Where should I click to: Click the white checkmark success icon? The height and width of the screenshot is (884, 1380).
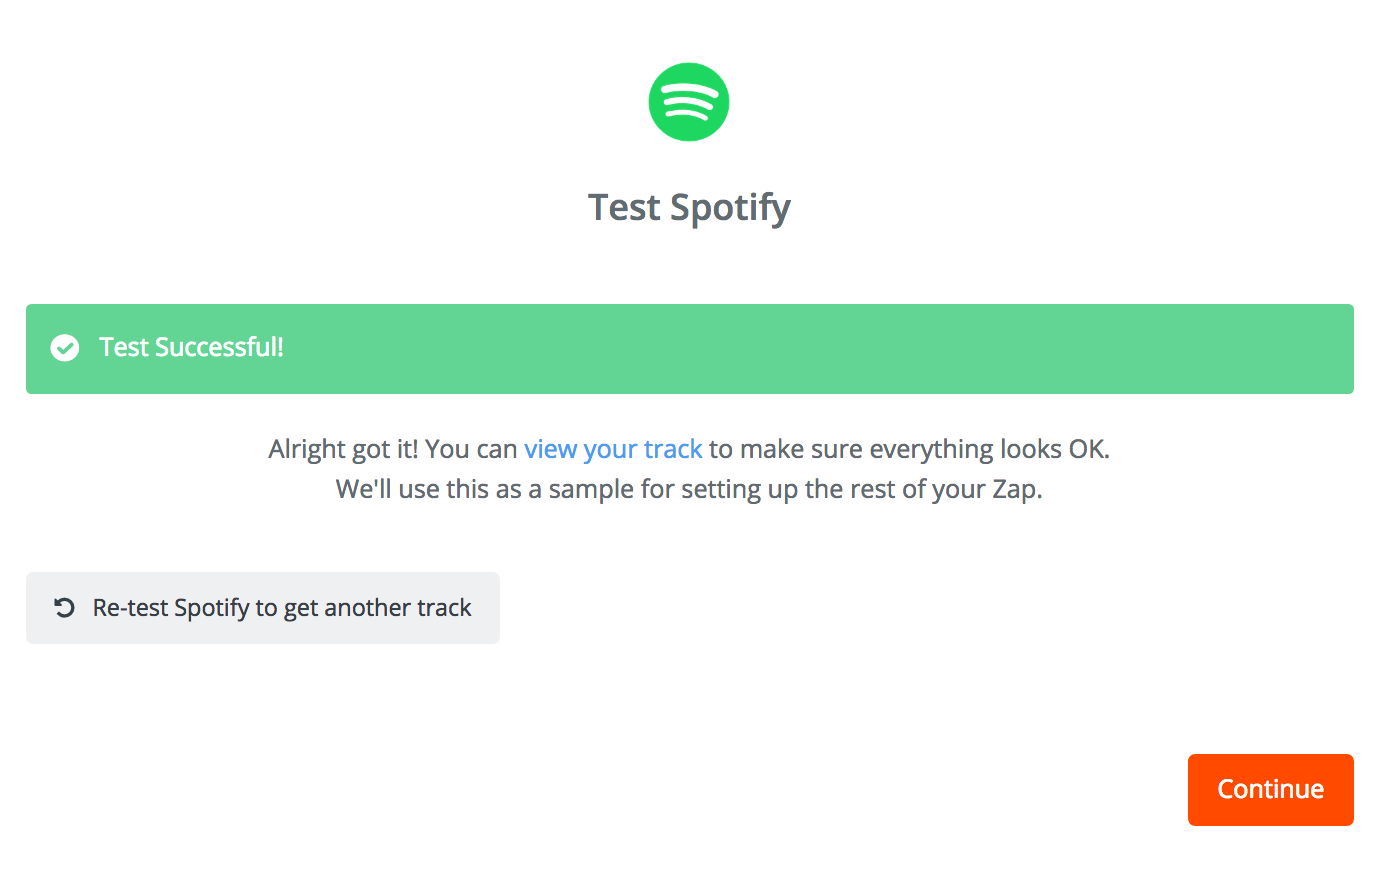tap(65, 348)
